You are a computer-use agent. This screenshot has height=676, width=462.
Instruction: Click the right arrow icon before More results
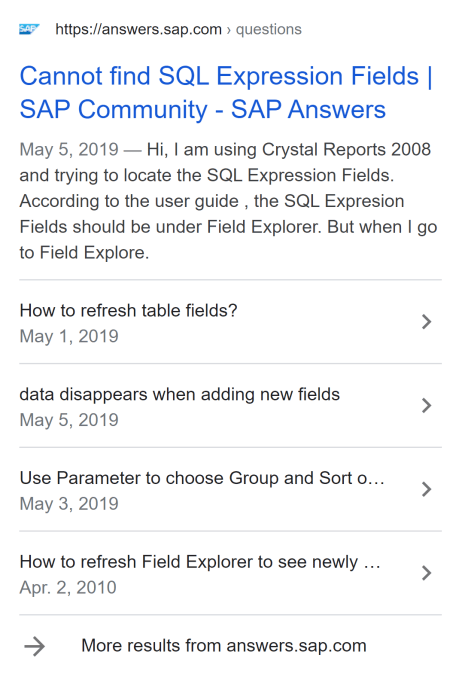point(34,646)
